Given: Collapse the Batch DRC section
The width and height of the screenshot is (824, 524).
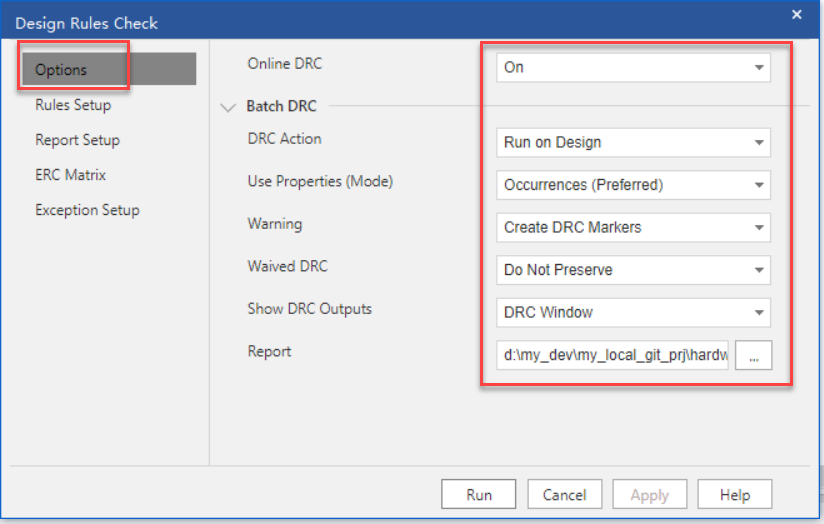Looking at the screenshot, I should point(228,106).
